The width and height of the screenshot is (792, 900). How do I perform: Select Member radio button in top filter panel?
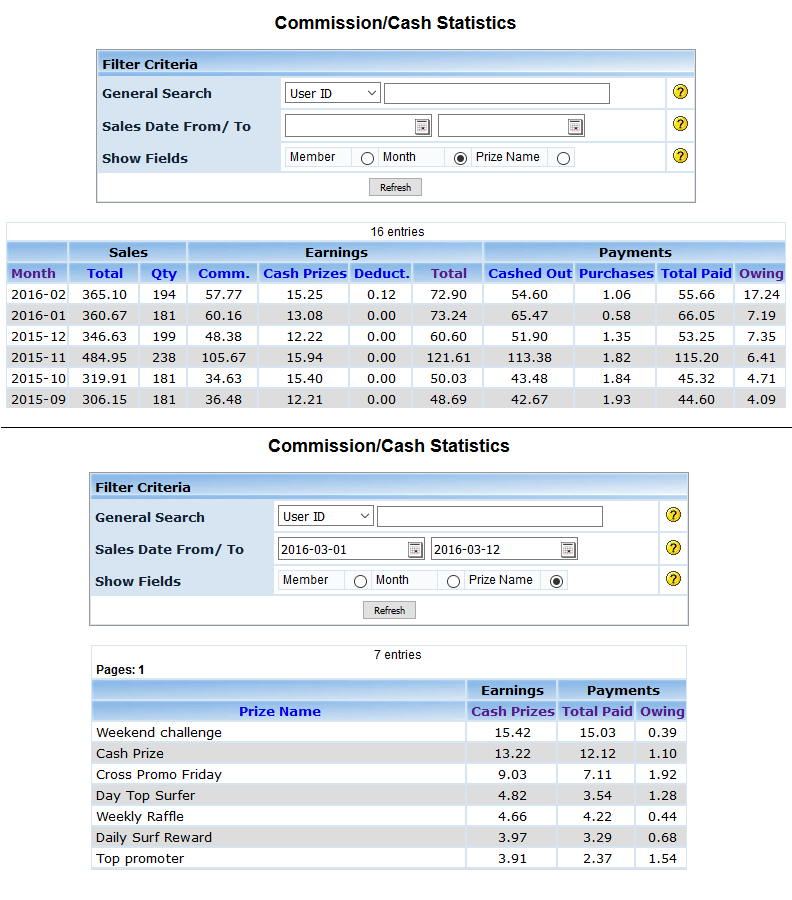click(x=367, y=158)
